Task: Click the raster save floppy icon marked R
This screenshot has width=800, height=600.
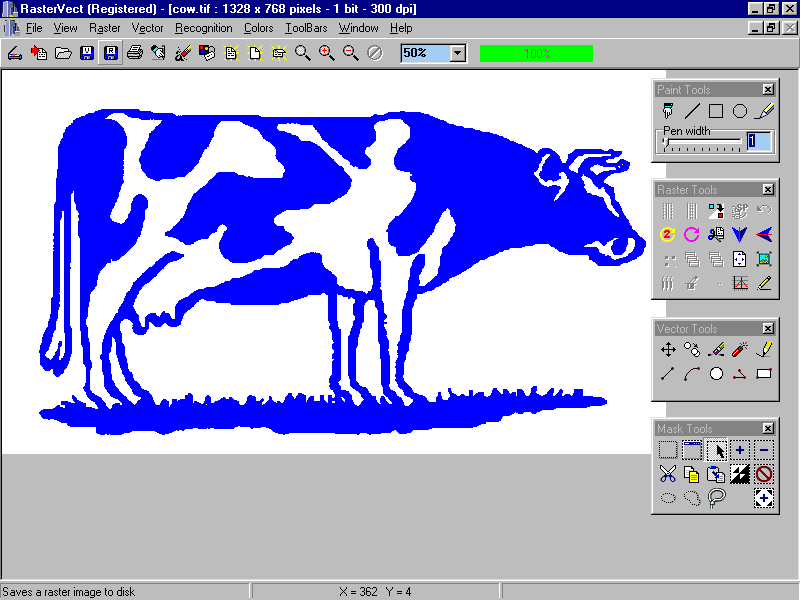Action: pos(111,53)
